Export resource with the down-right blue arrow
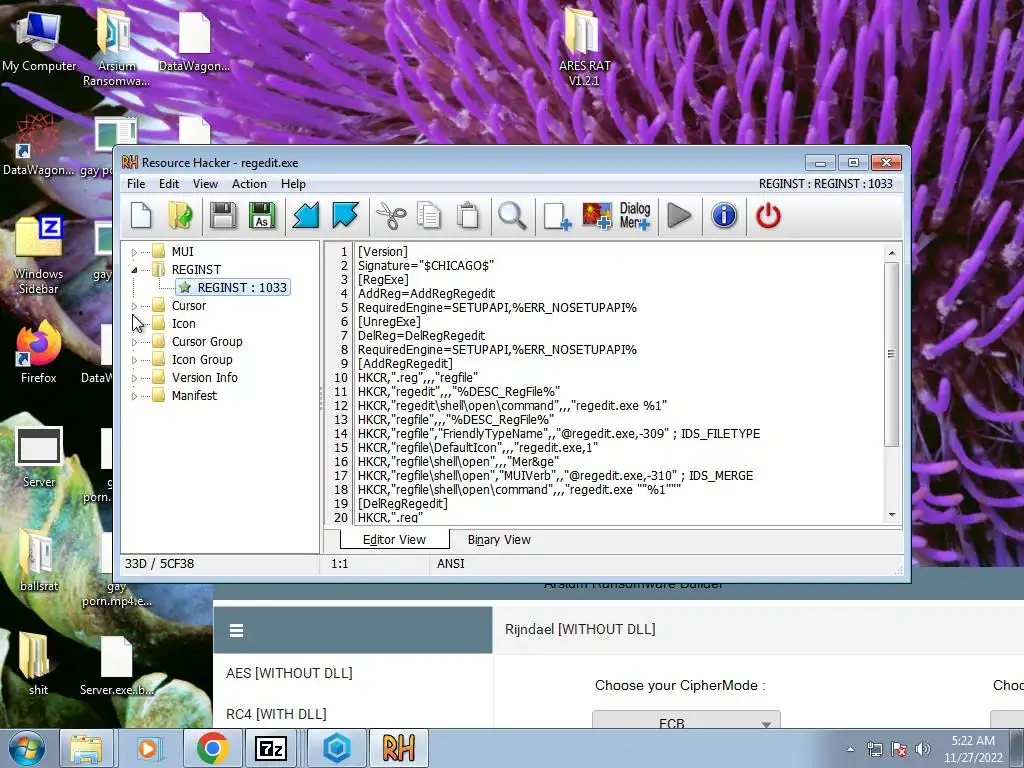Image resolution: width=1024 pixels, height=768 pixels. coord(345,216)
